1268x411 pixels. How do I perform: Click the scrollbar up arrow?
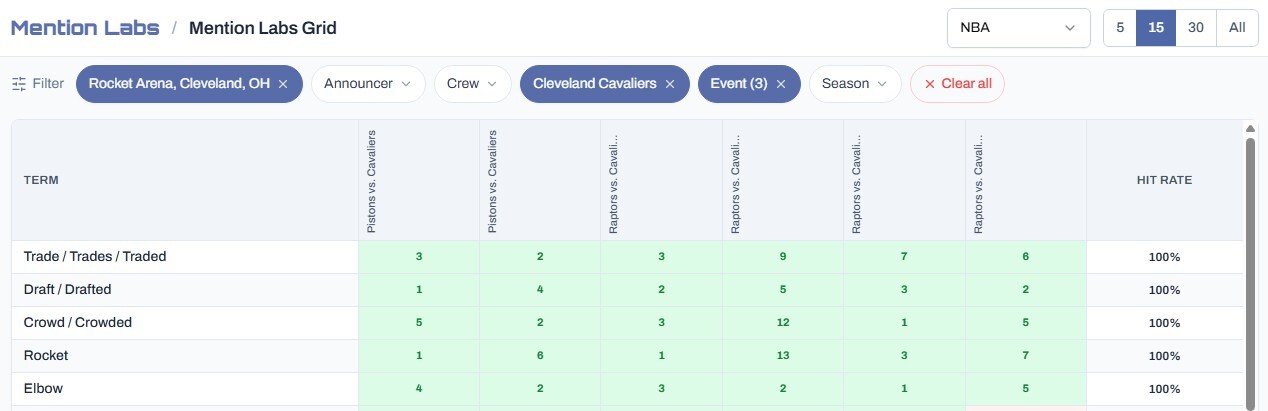(1249, 129)
